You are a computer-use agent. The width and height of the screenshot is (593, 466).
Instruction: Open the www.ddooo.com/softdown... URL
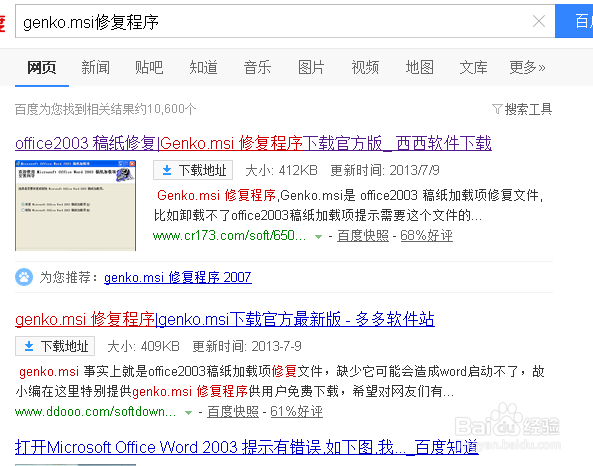click(96, 412)
